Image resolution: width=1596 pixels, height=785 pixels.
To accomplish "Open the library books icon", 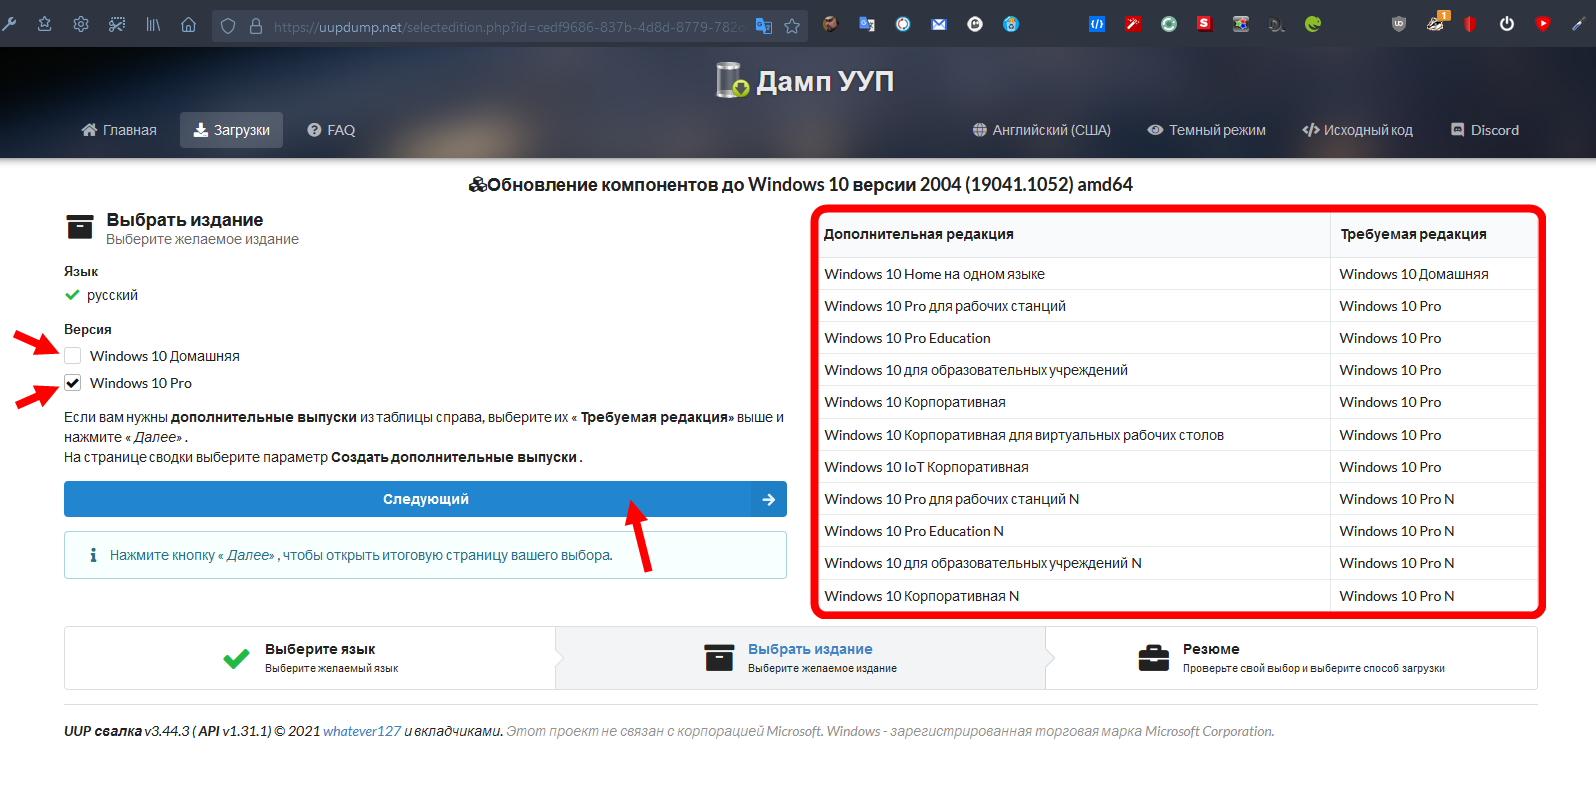I will coord(153,24).
